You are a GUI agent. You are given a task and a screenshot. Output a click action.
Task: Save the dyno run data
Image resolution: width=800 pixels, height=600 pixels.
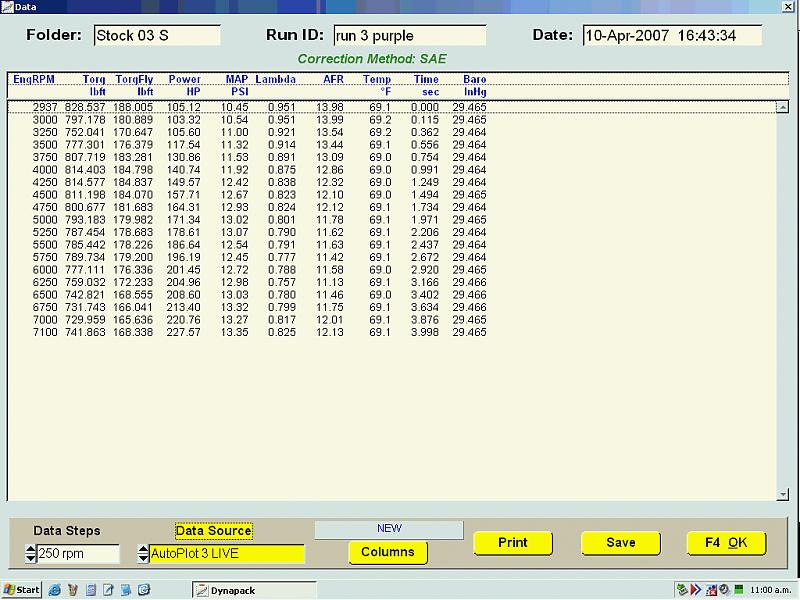[x=621, y=543]
